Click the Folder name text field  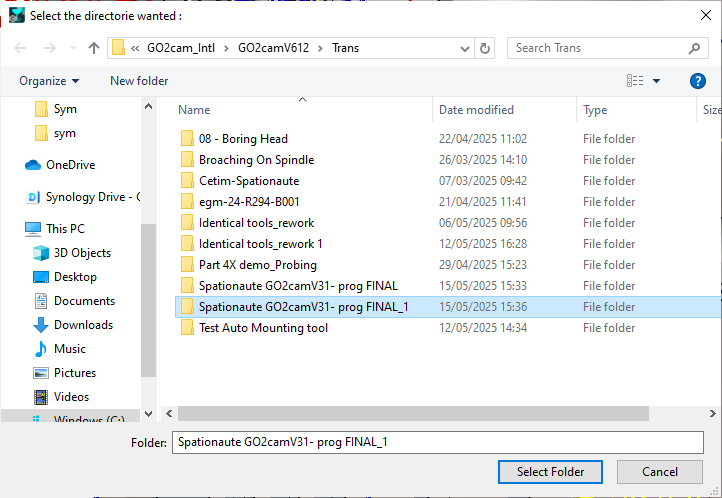(x=437, y=442)
